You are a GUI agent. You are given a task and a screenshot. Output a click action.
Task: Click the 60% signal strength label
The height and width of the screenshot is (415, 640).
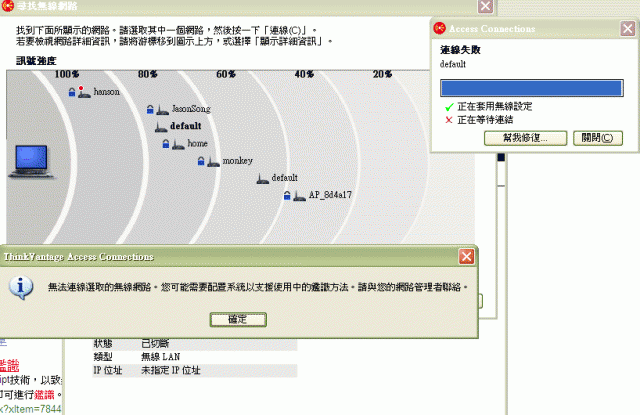(x=226, y=74)
